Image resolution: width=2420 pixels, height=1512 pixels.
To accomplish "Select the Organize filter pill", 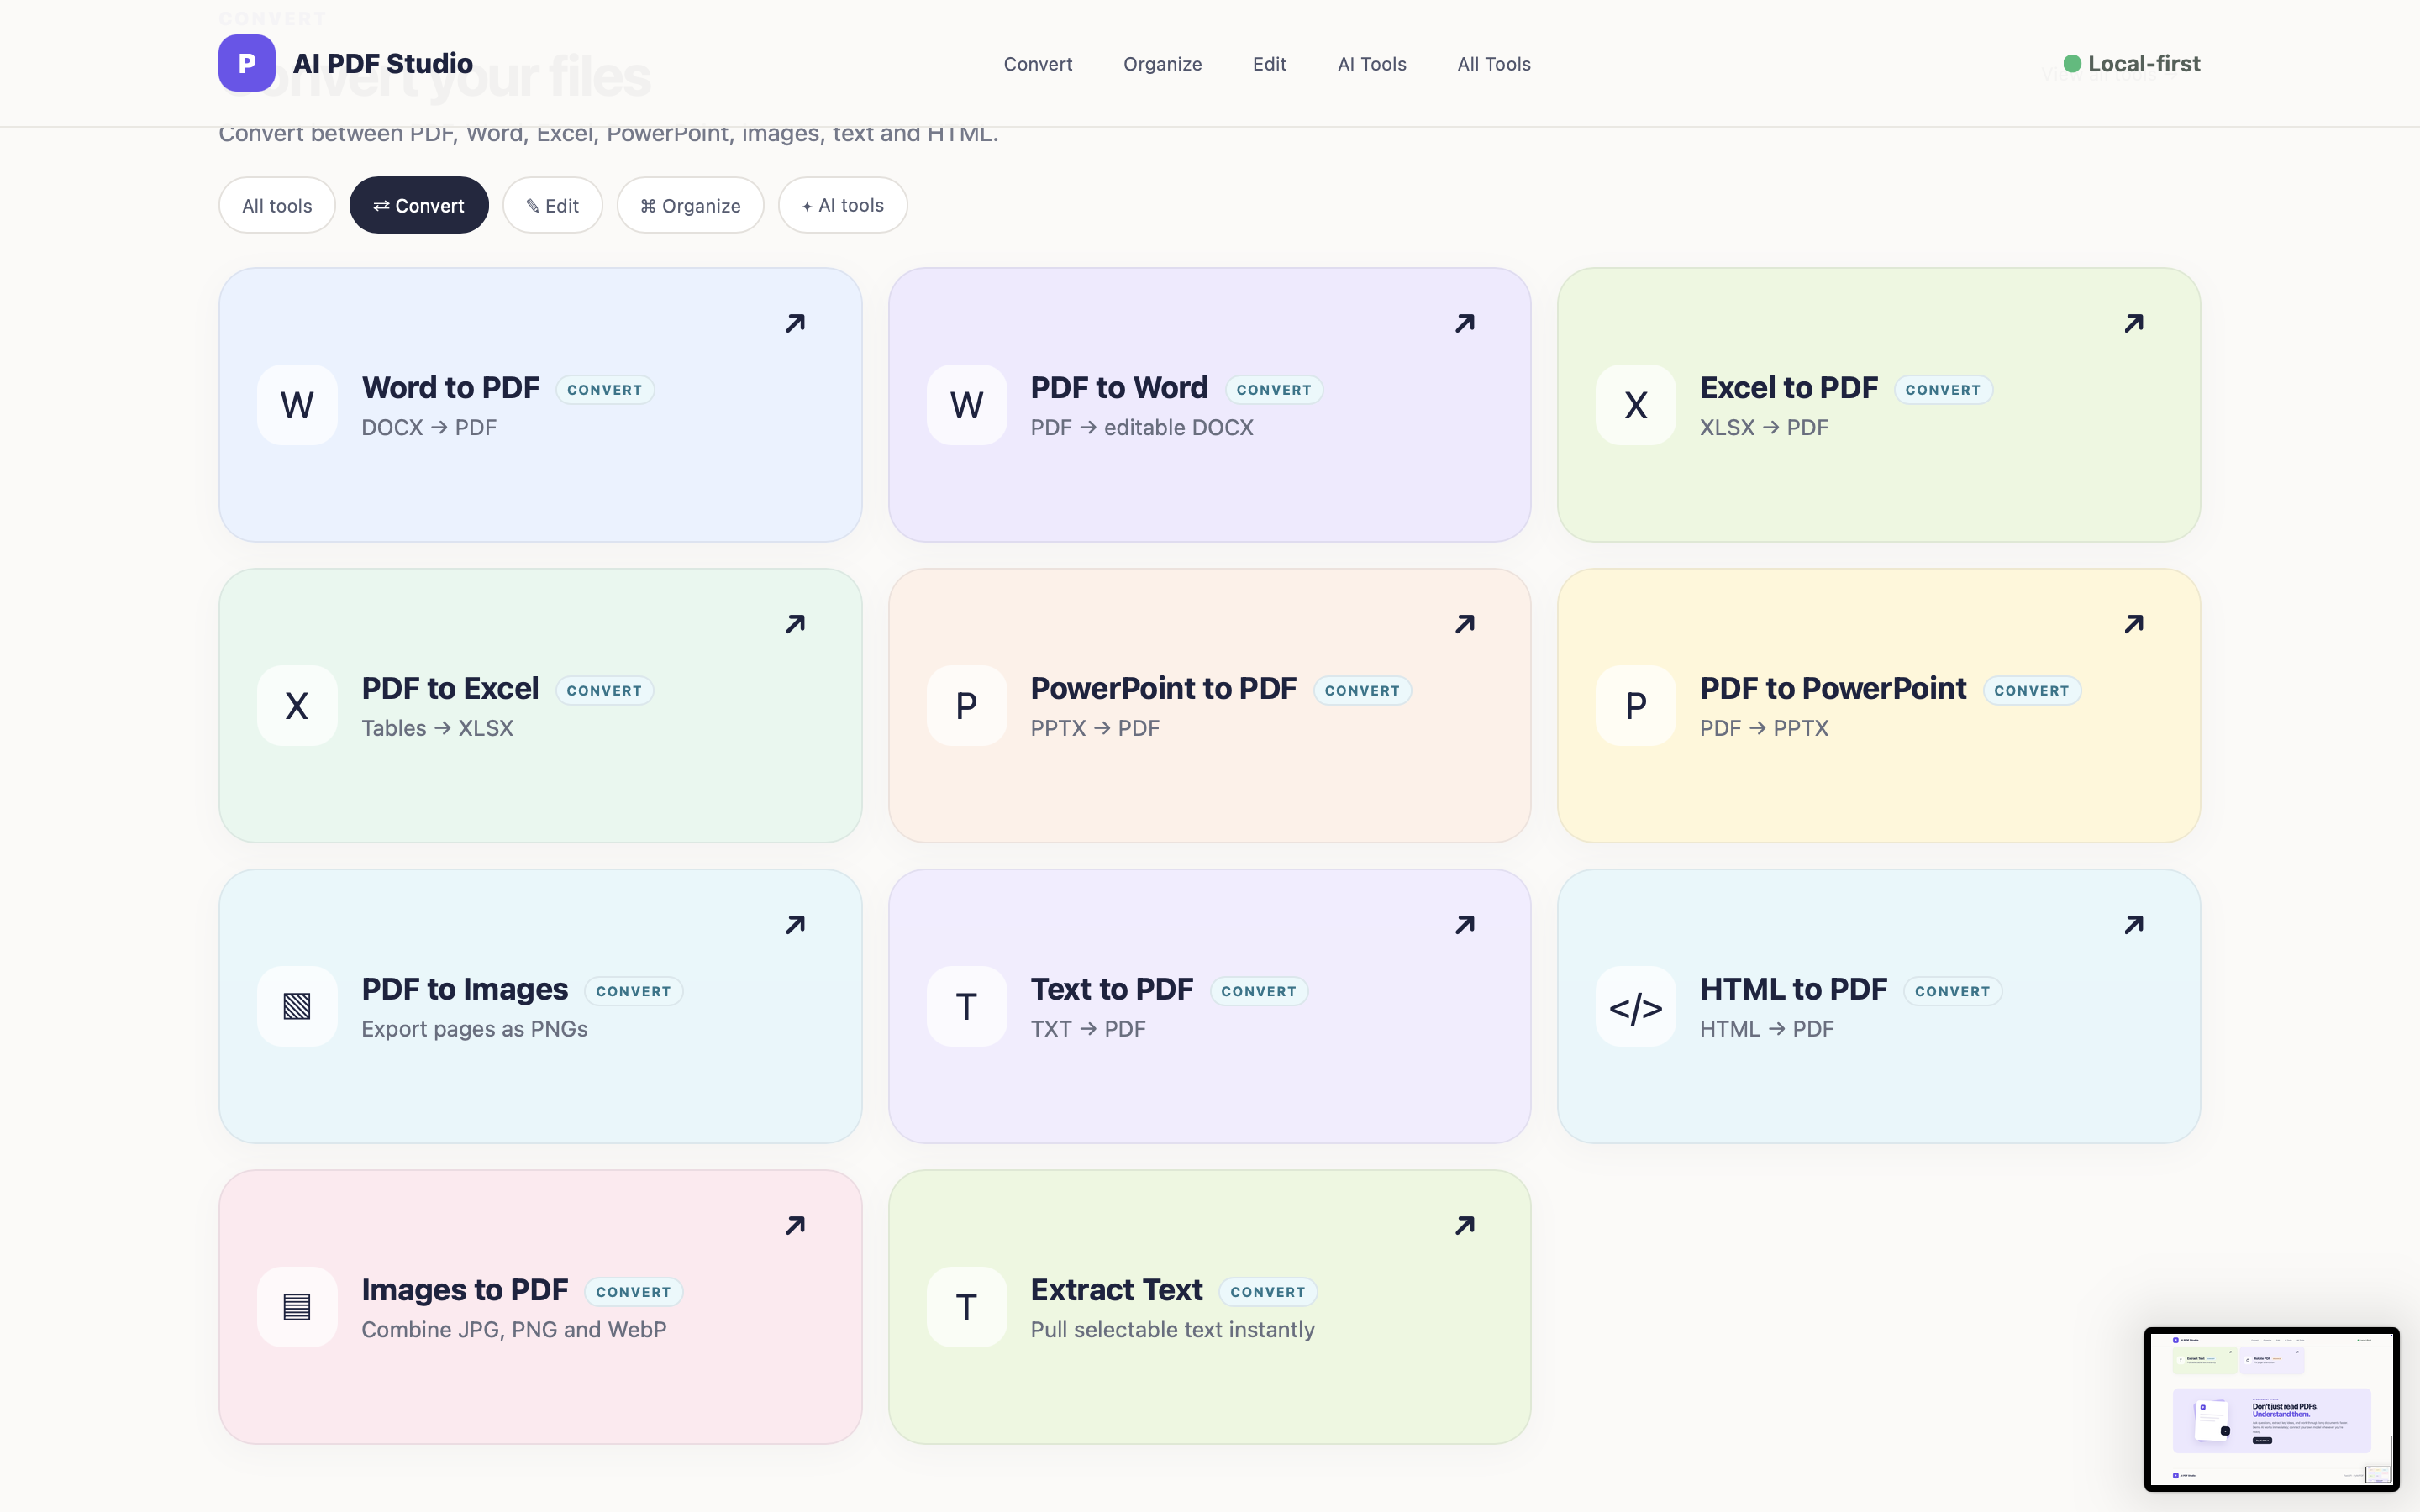I will pos(690,205).
